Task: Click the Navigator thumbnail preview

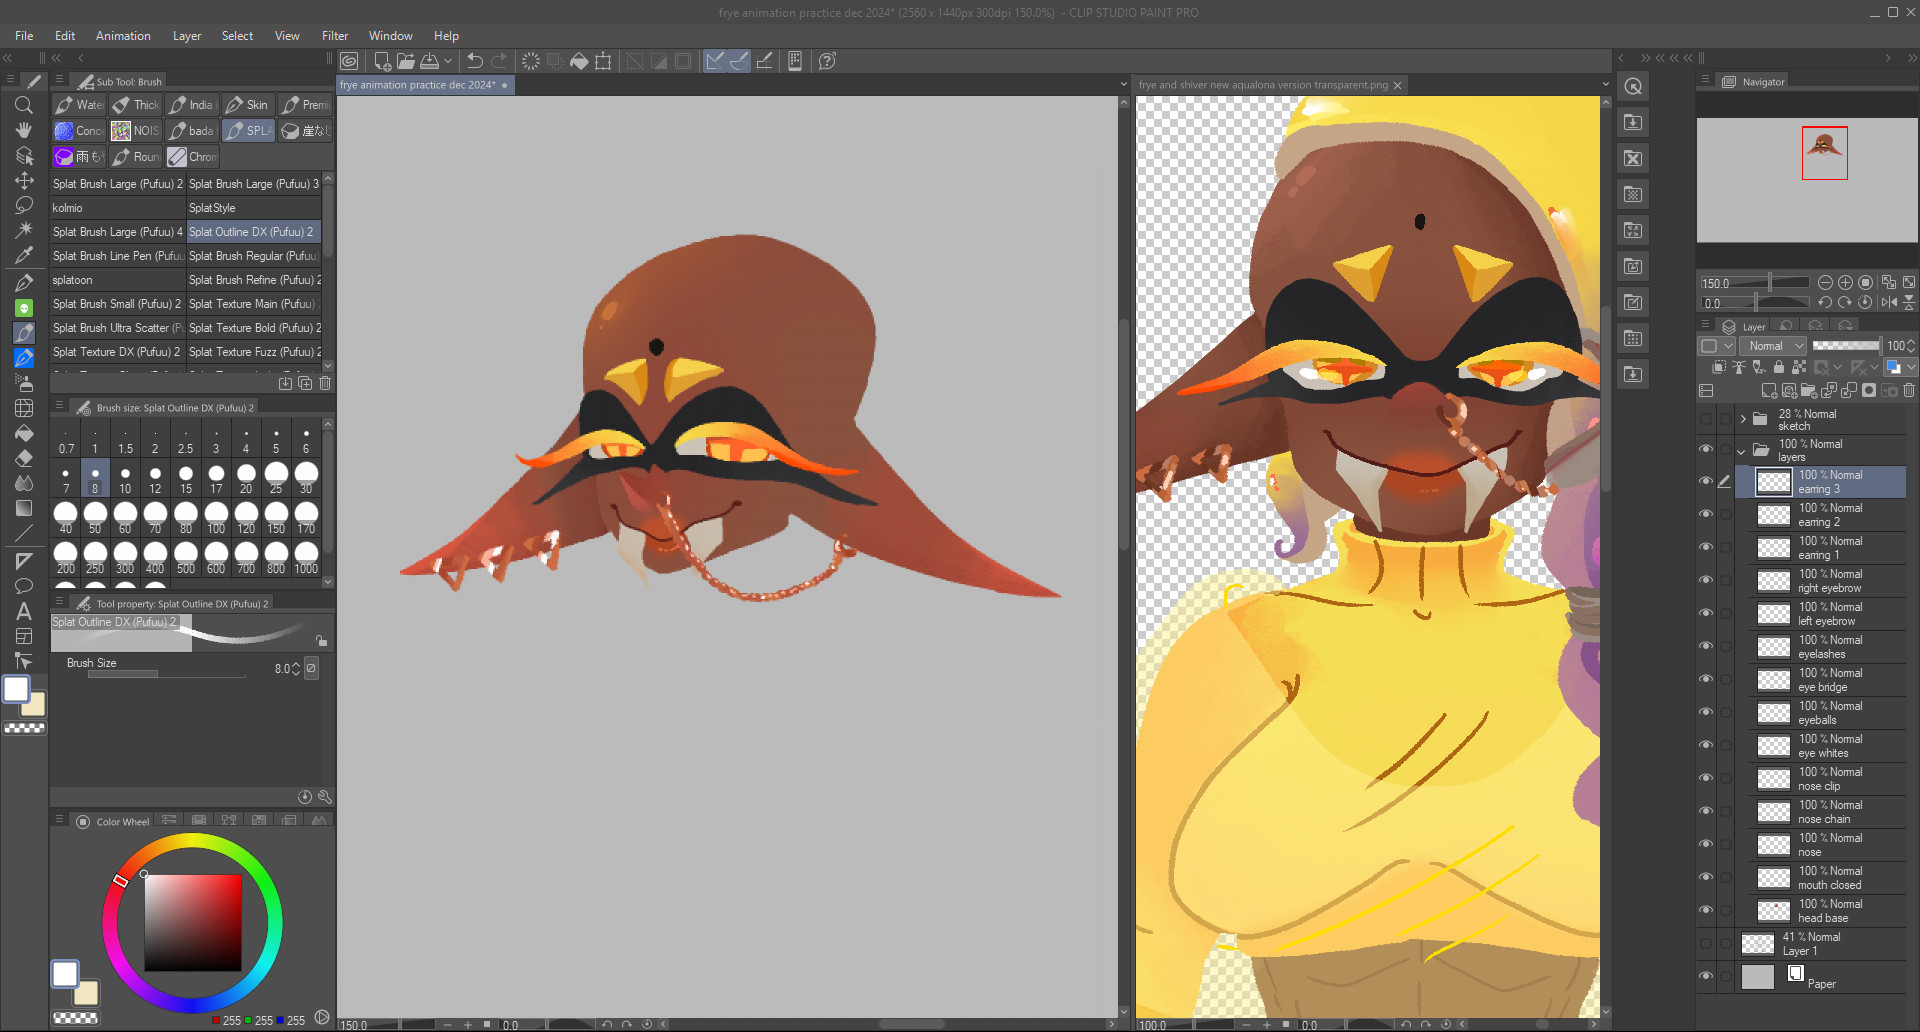Action: click(1807, 180)
